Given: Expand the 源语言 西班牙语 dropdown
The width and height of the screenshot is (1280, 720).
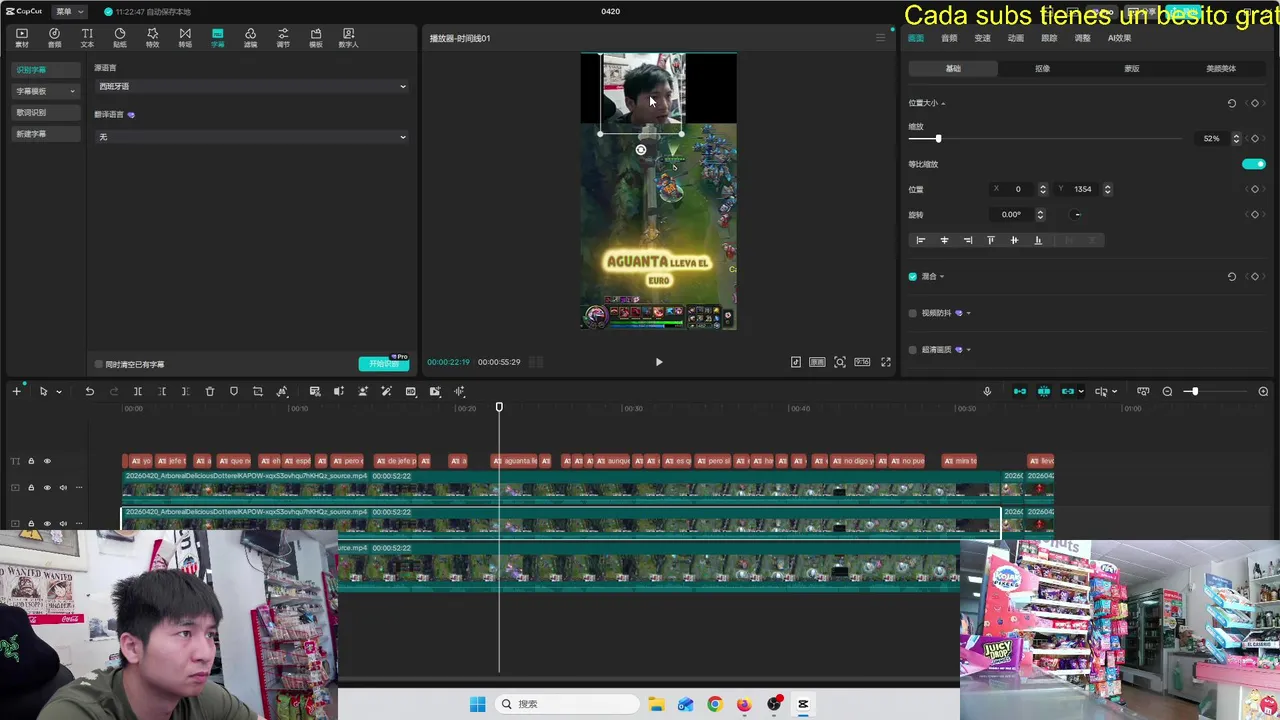Looking at the screenshot, I should (x=251, y=86).
